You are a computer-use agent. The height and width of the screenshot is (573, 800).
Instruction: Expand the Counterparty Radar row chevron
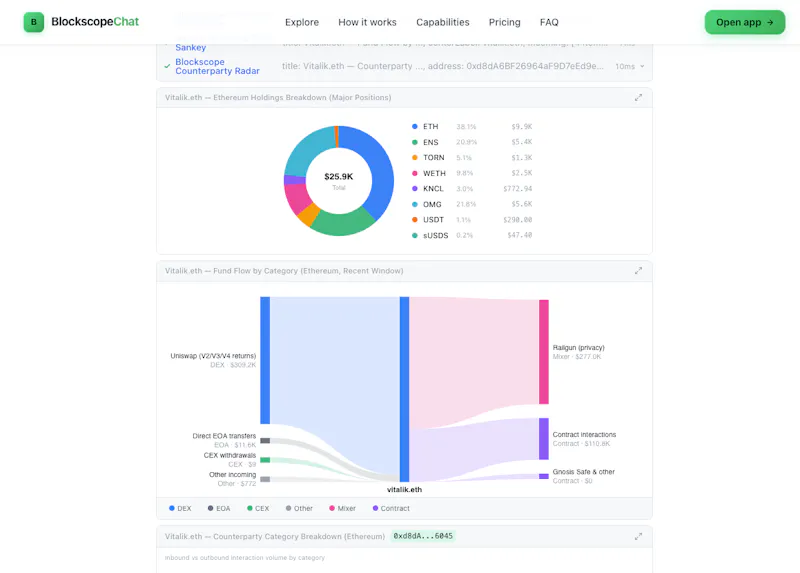click(642, 66)
